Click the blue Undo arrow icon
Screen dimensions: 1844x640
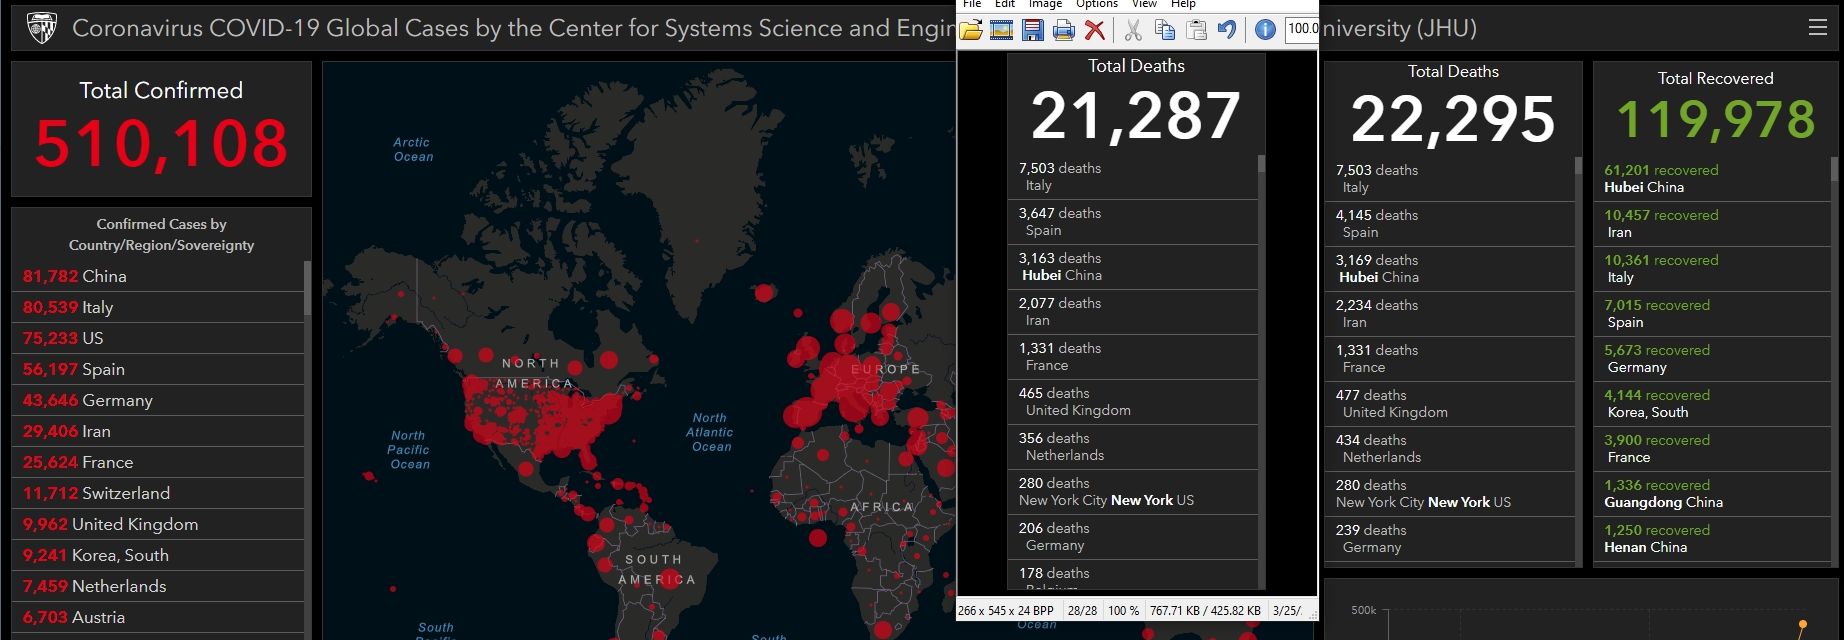(x=1227, y=30)
